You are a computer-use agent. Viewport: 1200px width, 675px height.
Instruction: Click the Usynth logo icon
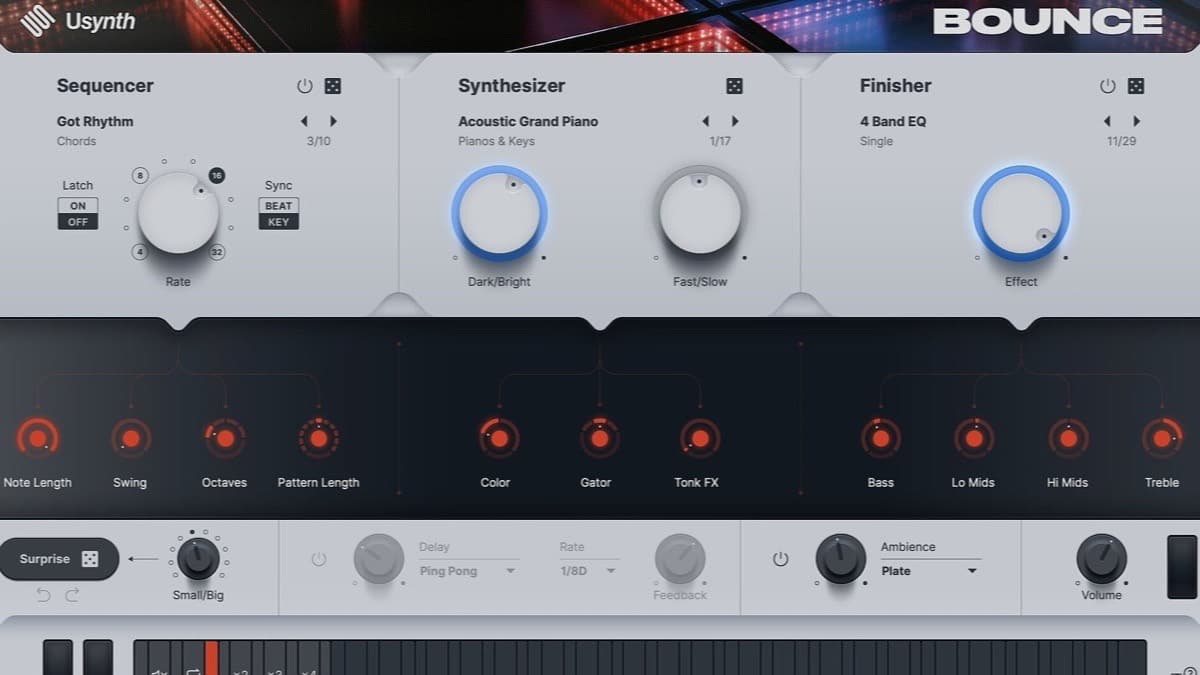(x=37, y=21)
